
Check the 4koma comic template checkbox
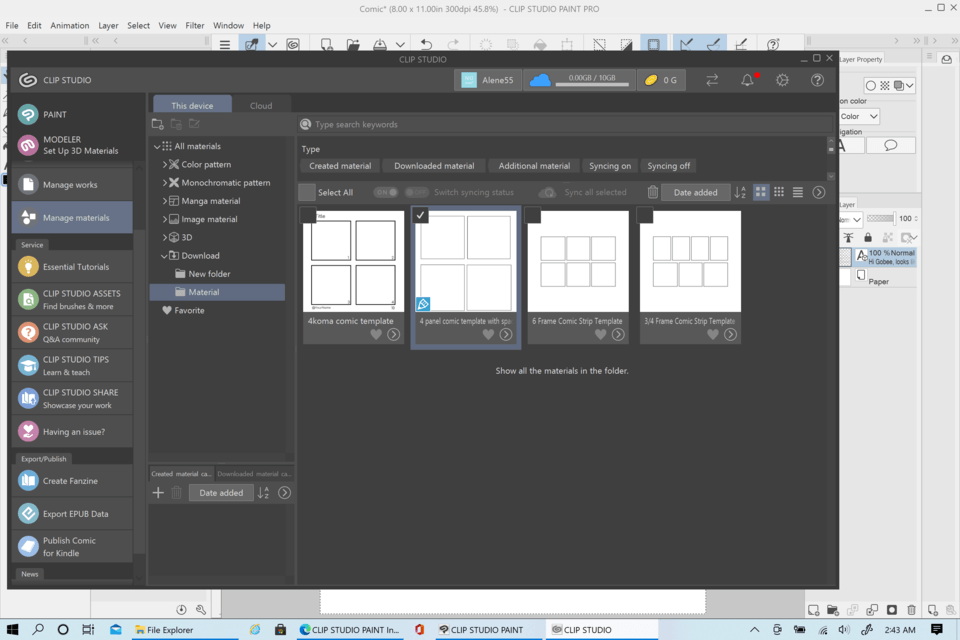308,214
